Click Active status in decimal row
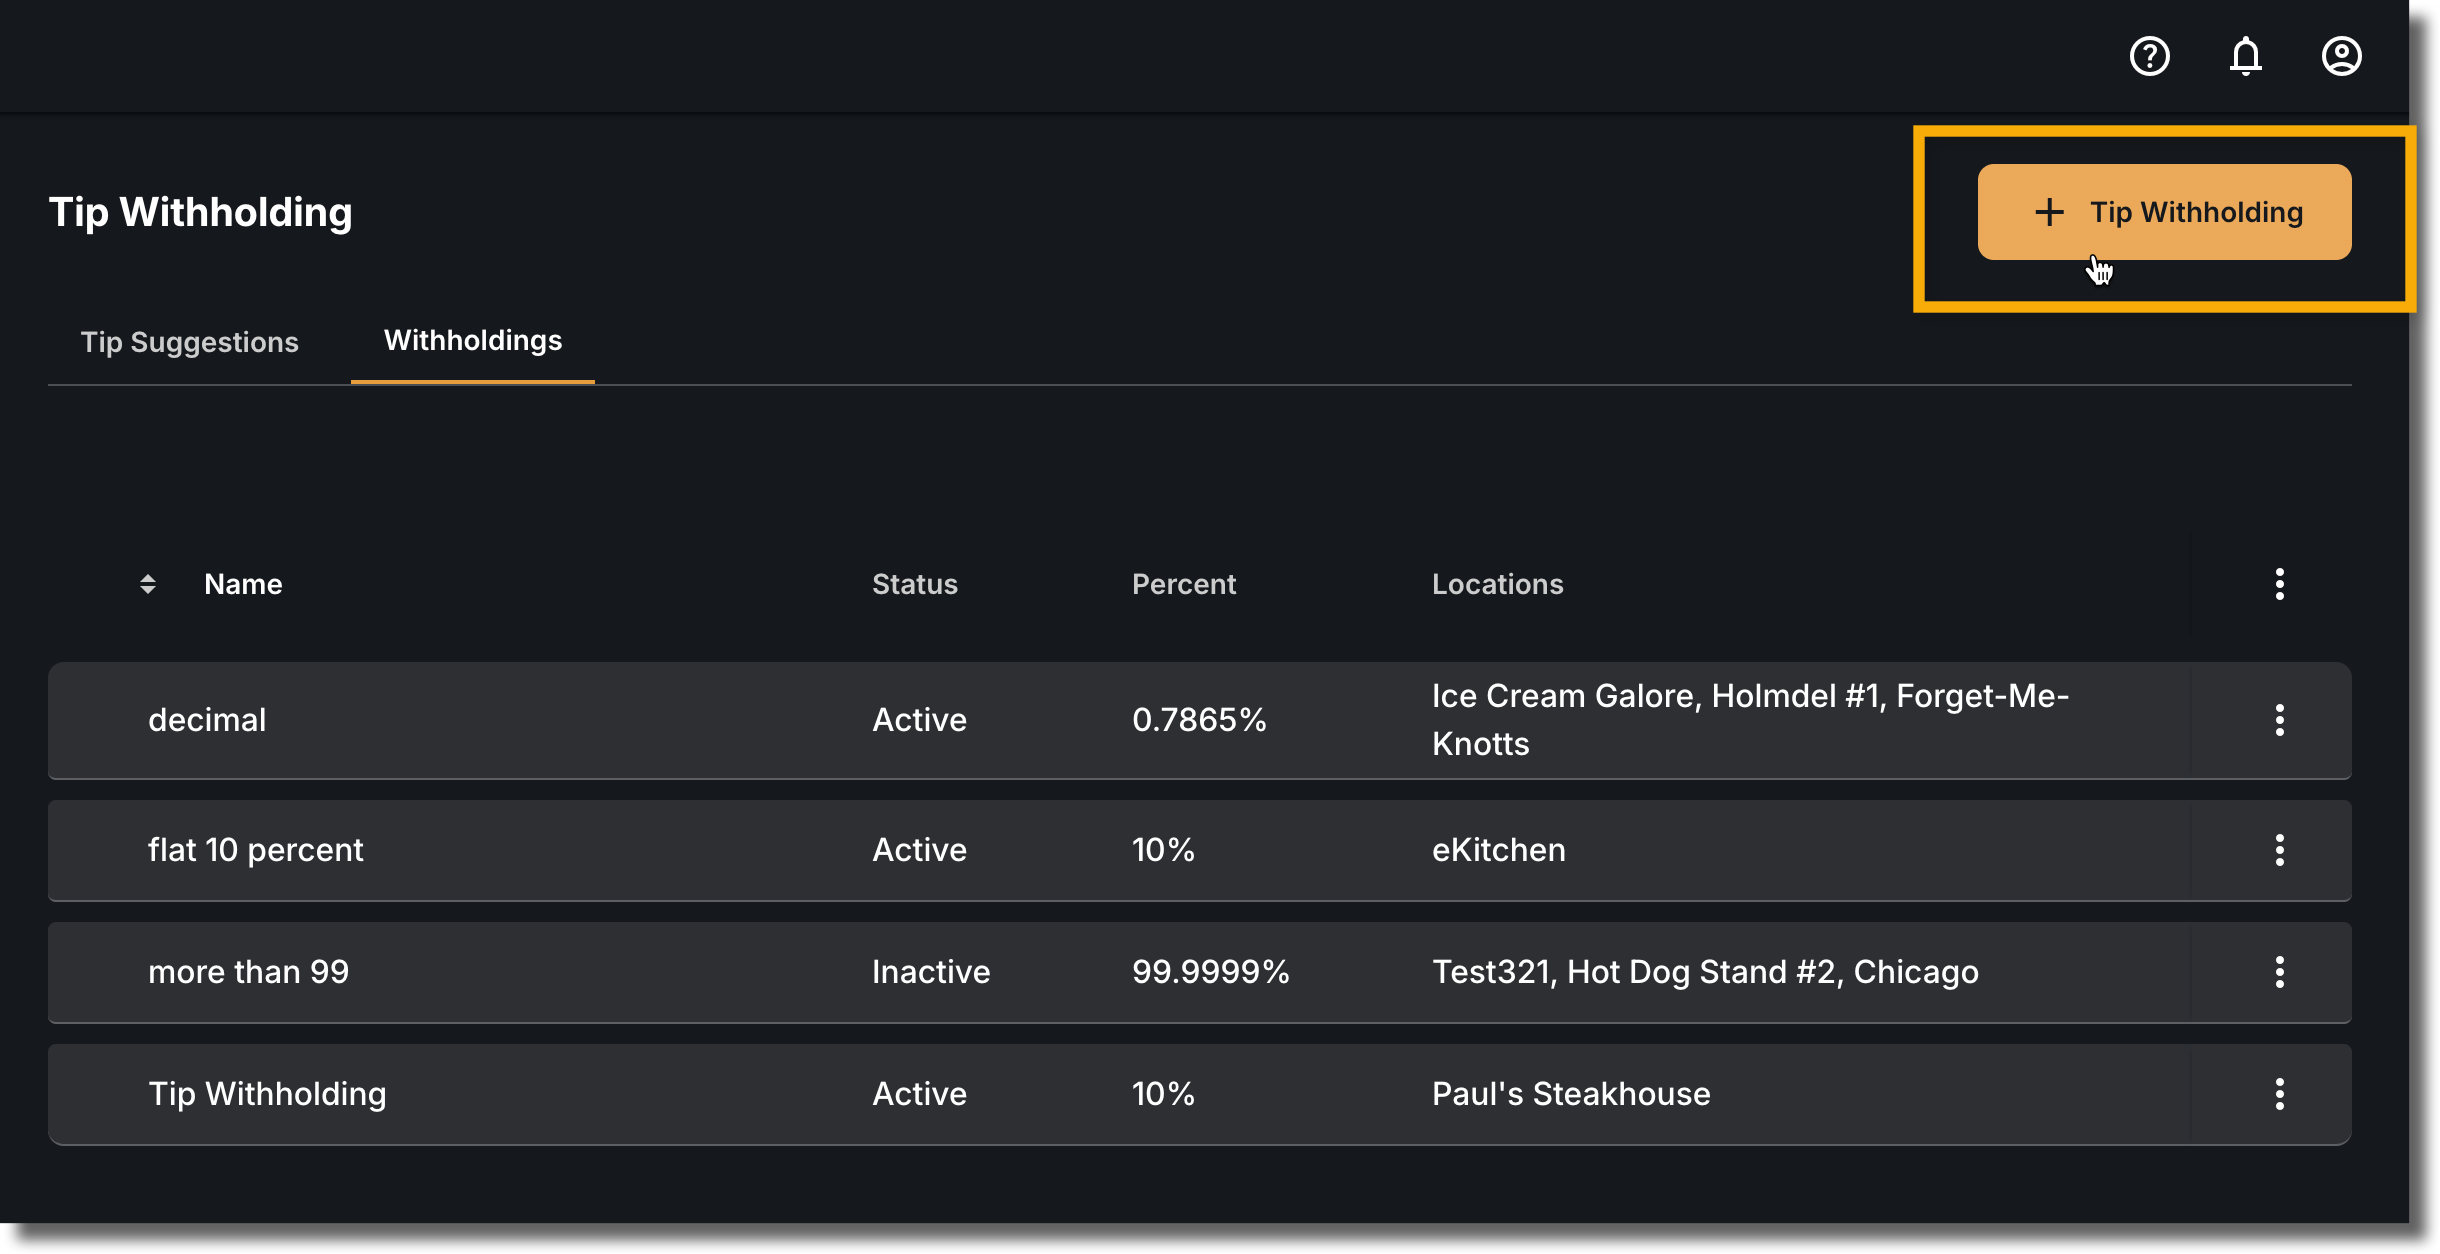 [x=919, y=720]
